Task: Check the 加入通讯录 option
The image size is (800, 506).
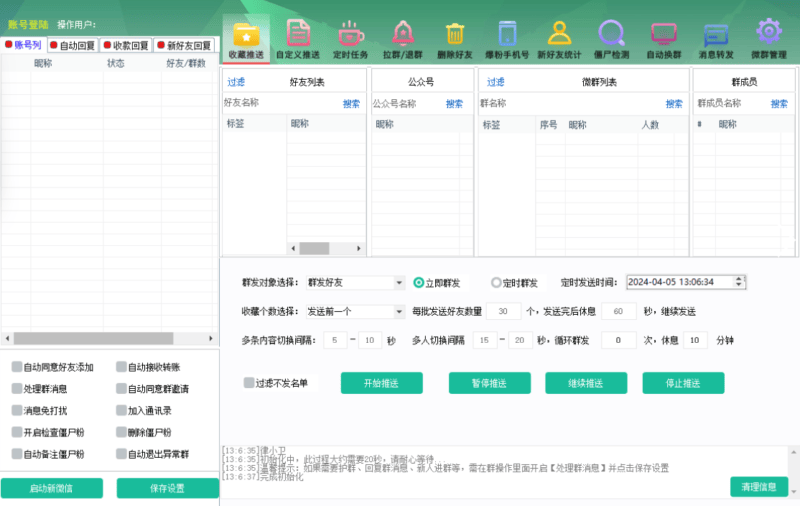Action: 121,411
